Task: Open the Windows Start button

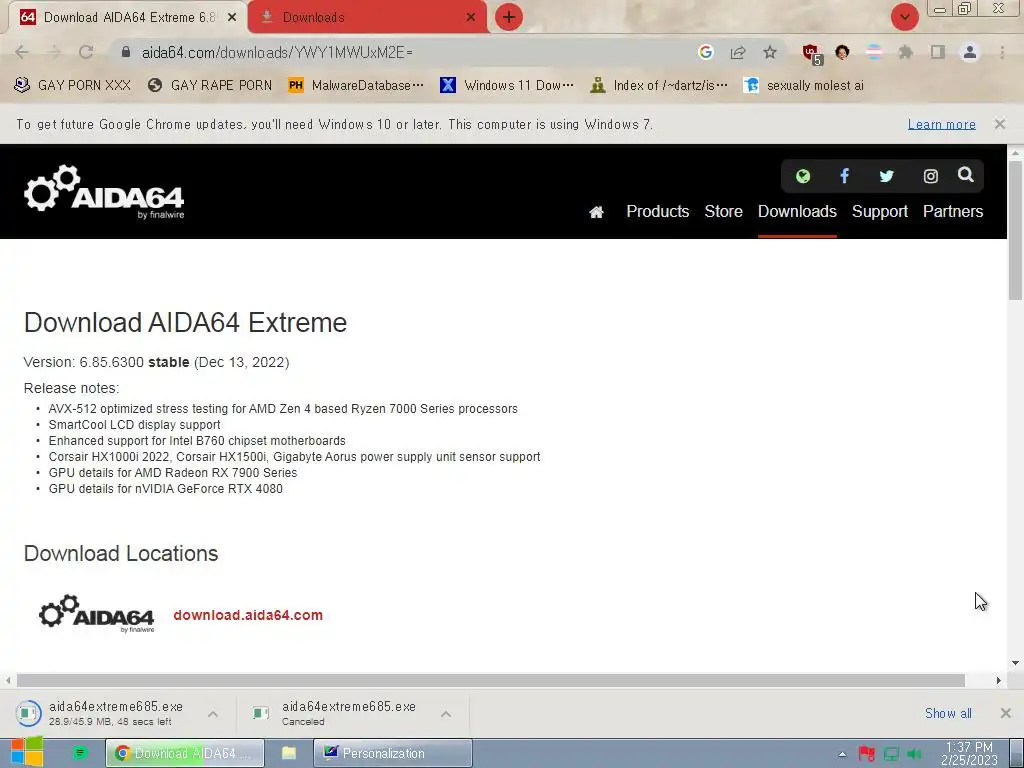Action: tap(26, 752)
